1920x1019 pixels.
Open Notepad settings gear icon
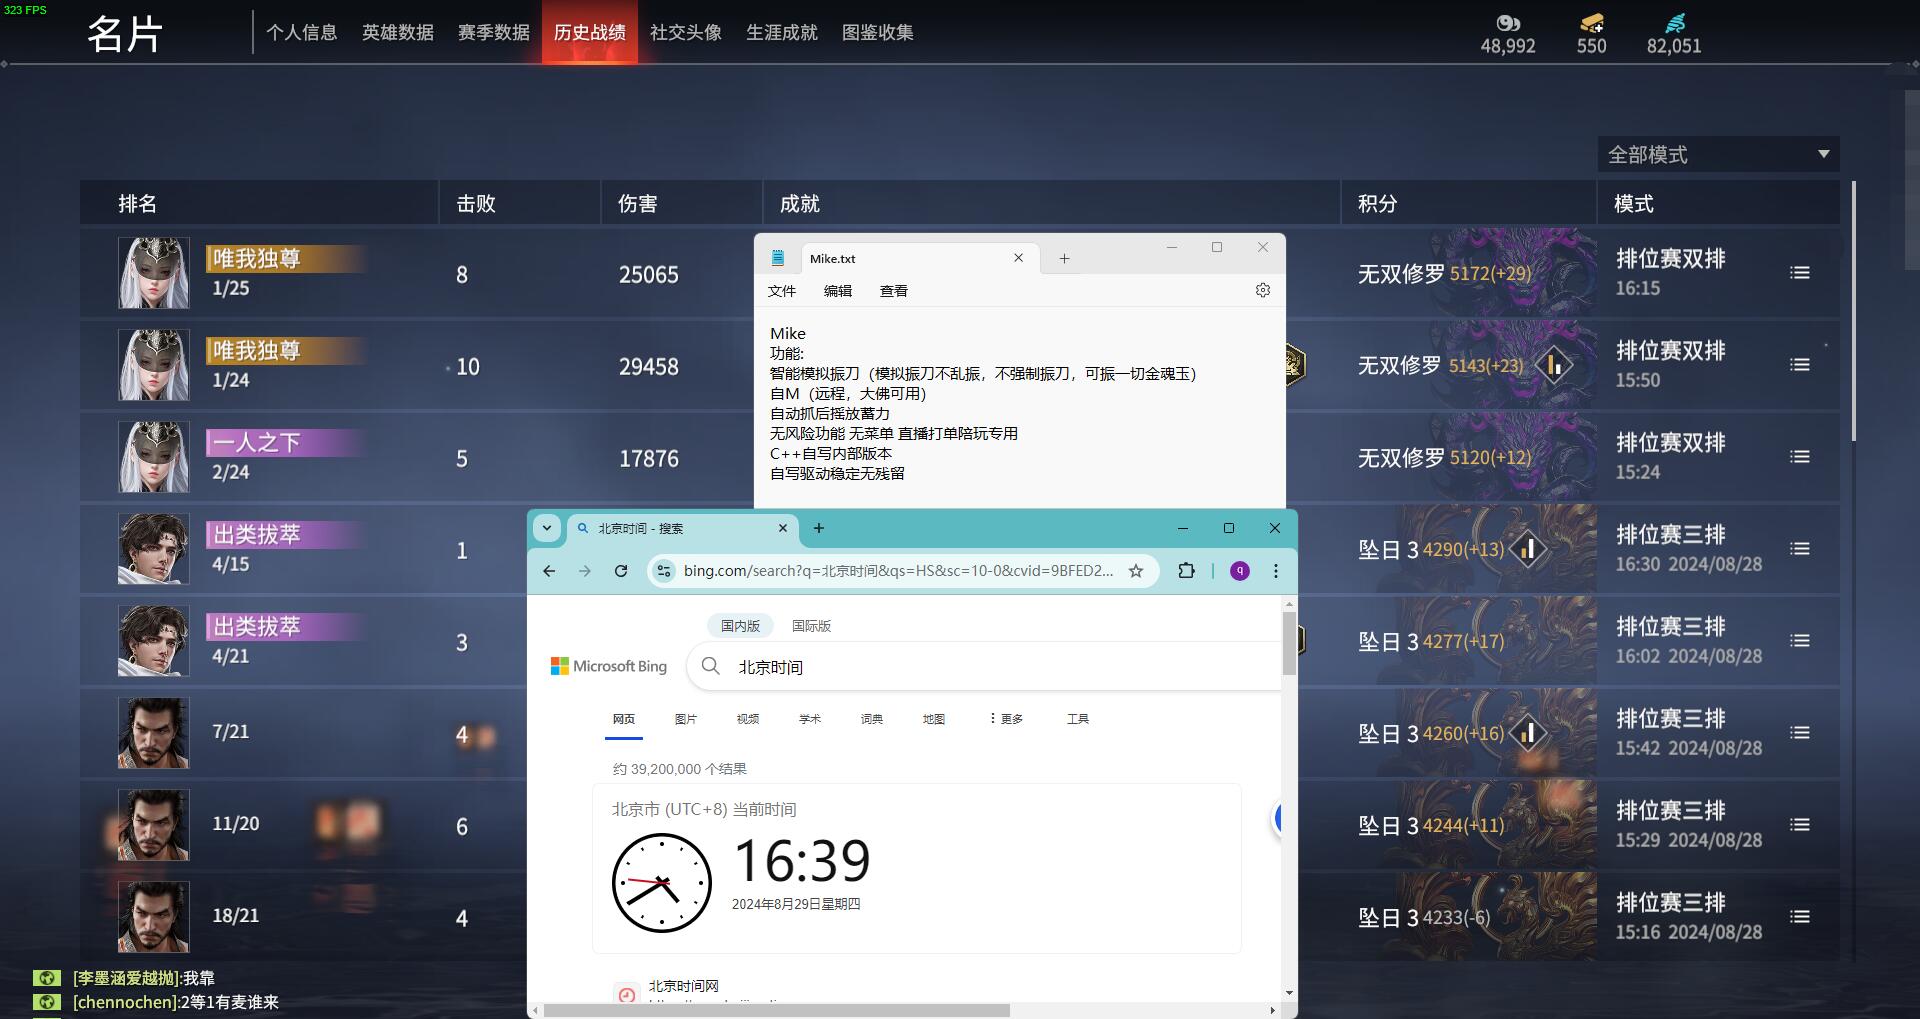click(x=1263, y=290)
